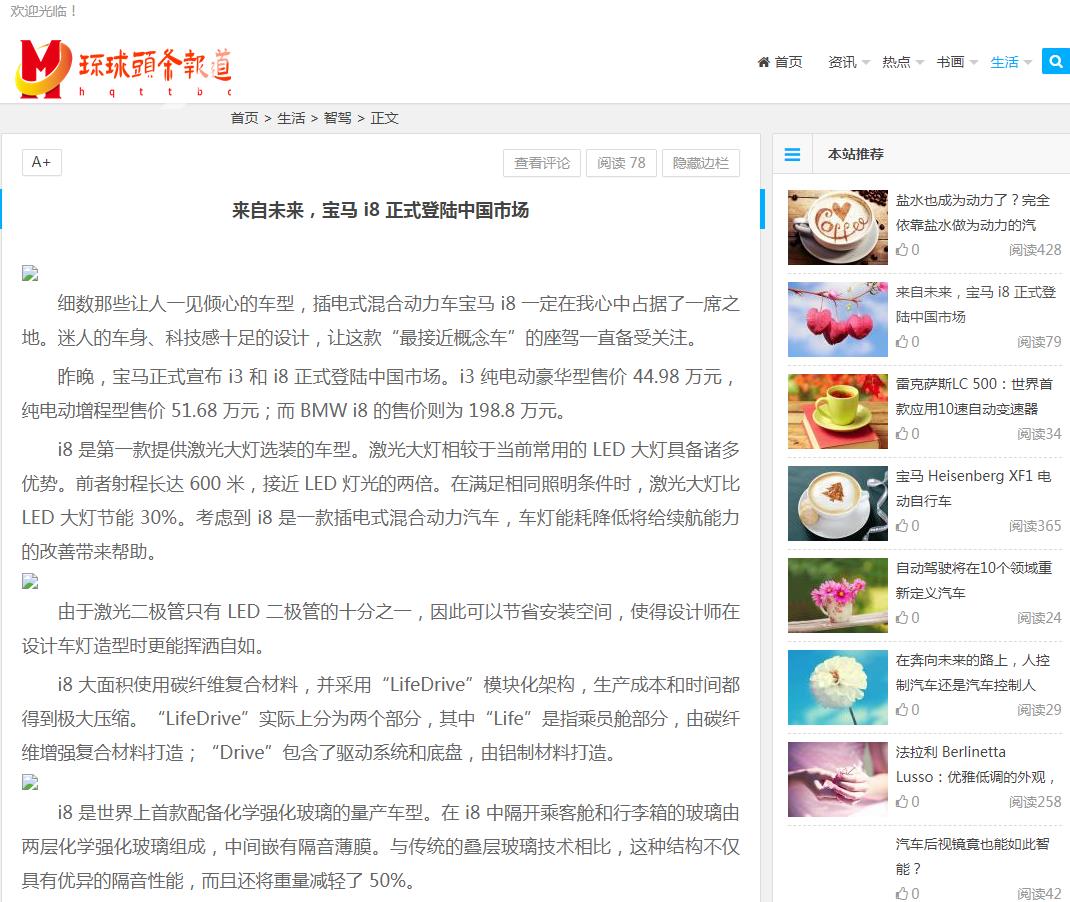Click the home icon next to 首页

click(764, 62)
